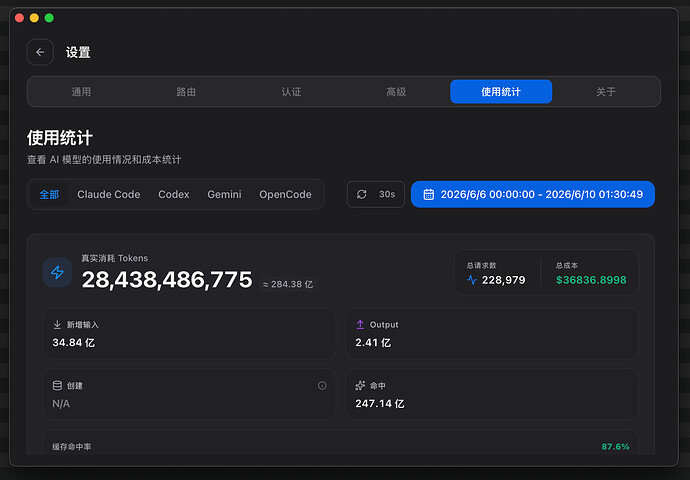The image size is (690, 480).
Task: Click the 总成本 label
Action: point(567,265)
